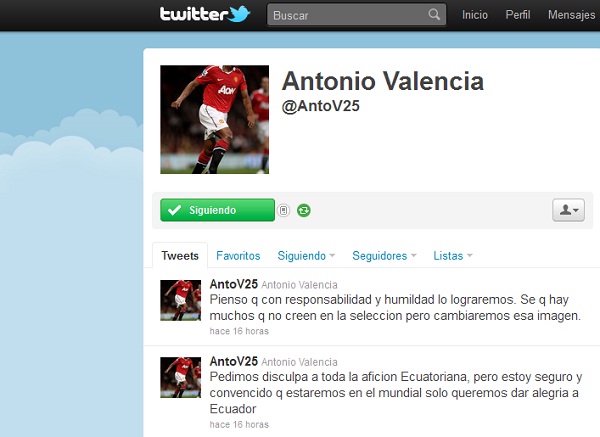Switch to the Favoritos tab
600x437 pixels.
click(x=238, y=256)
